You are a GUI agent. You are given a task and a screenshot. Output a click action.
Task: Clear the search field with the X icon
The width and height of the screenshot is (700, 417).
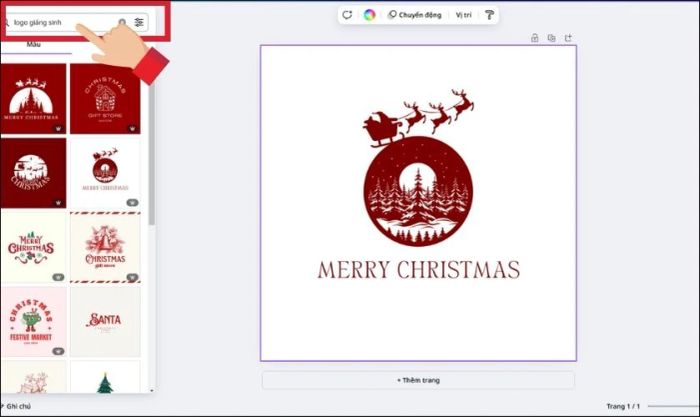[122, 21]
